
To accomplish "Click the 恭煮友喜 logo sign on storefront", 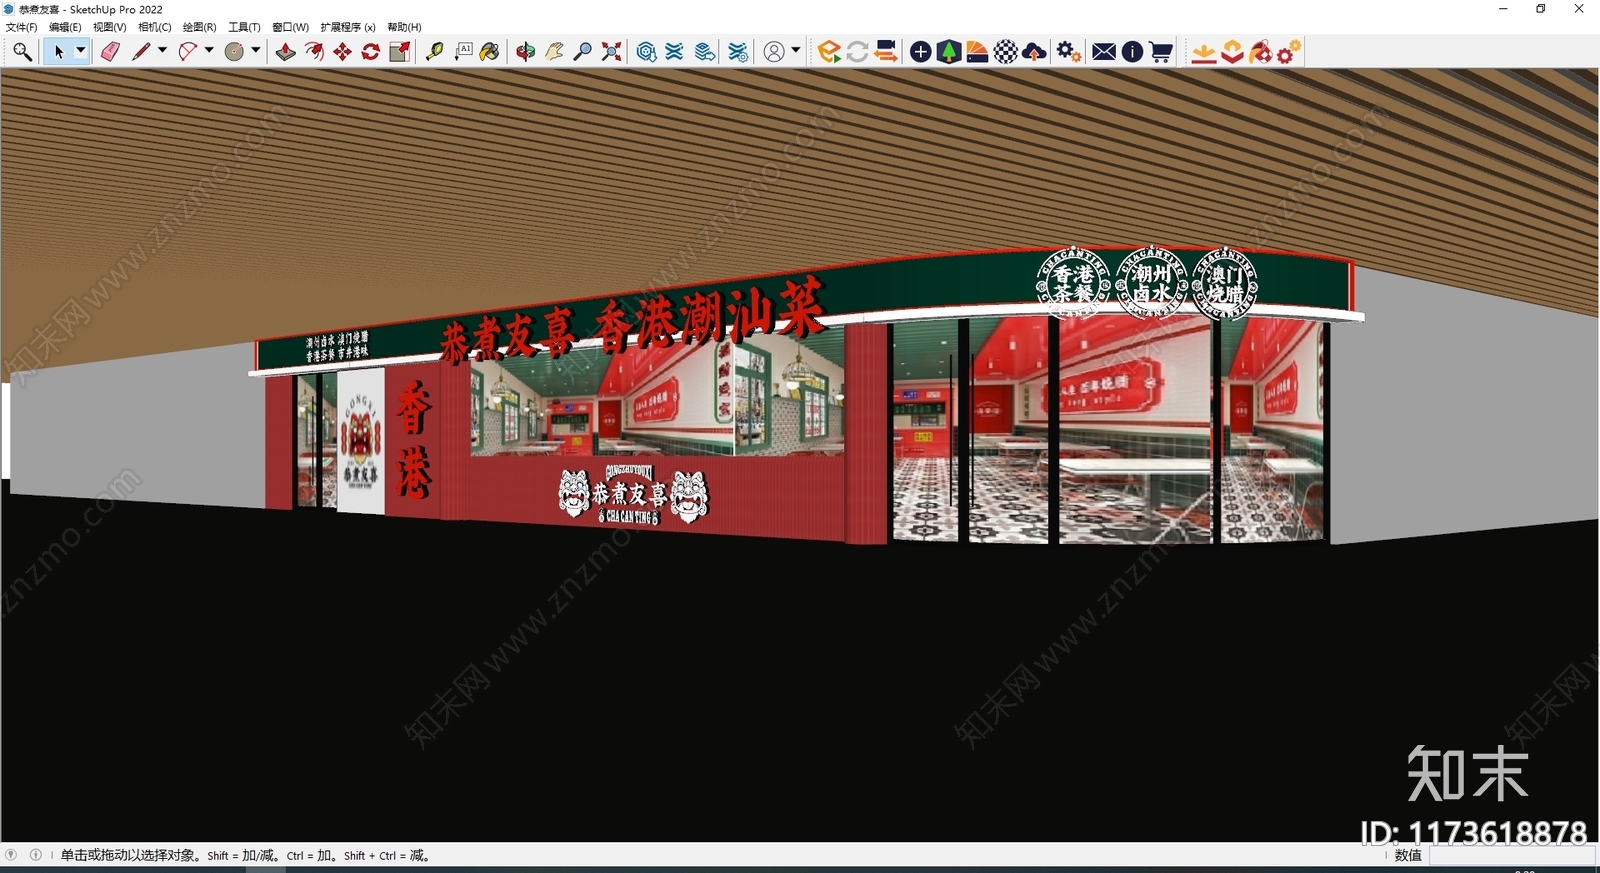I will (634, 494).
